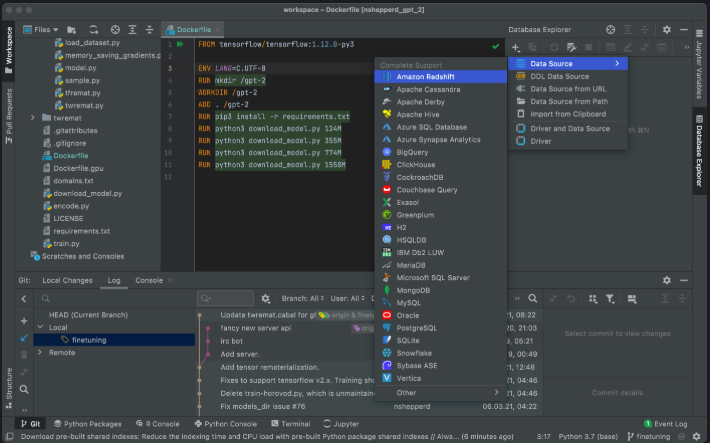Select download_model.py in file tree
Image resolution: width=710 pixels, height=443 pixels.
(x=87, y=193)
